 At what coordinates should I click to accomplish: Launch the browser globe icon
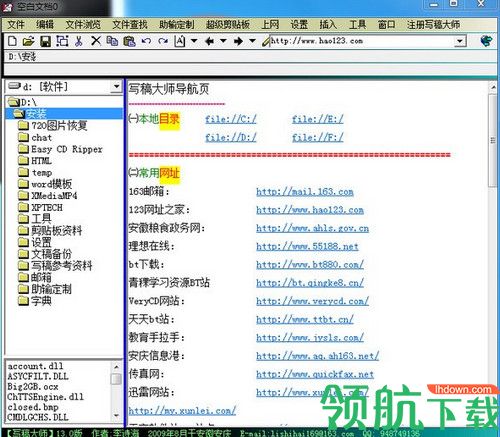pos(487,41)
